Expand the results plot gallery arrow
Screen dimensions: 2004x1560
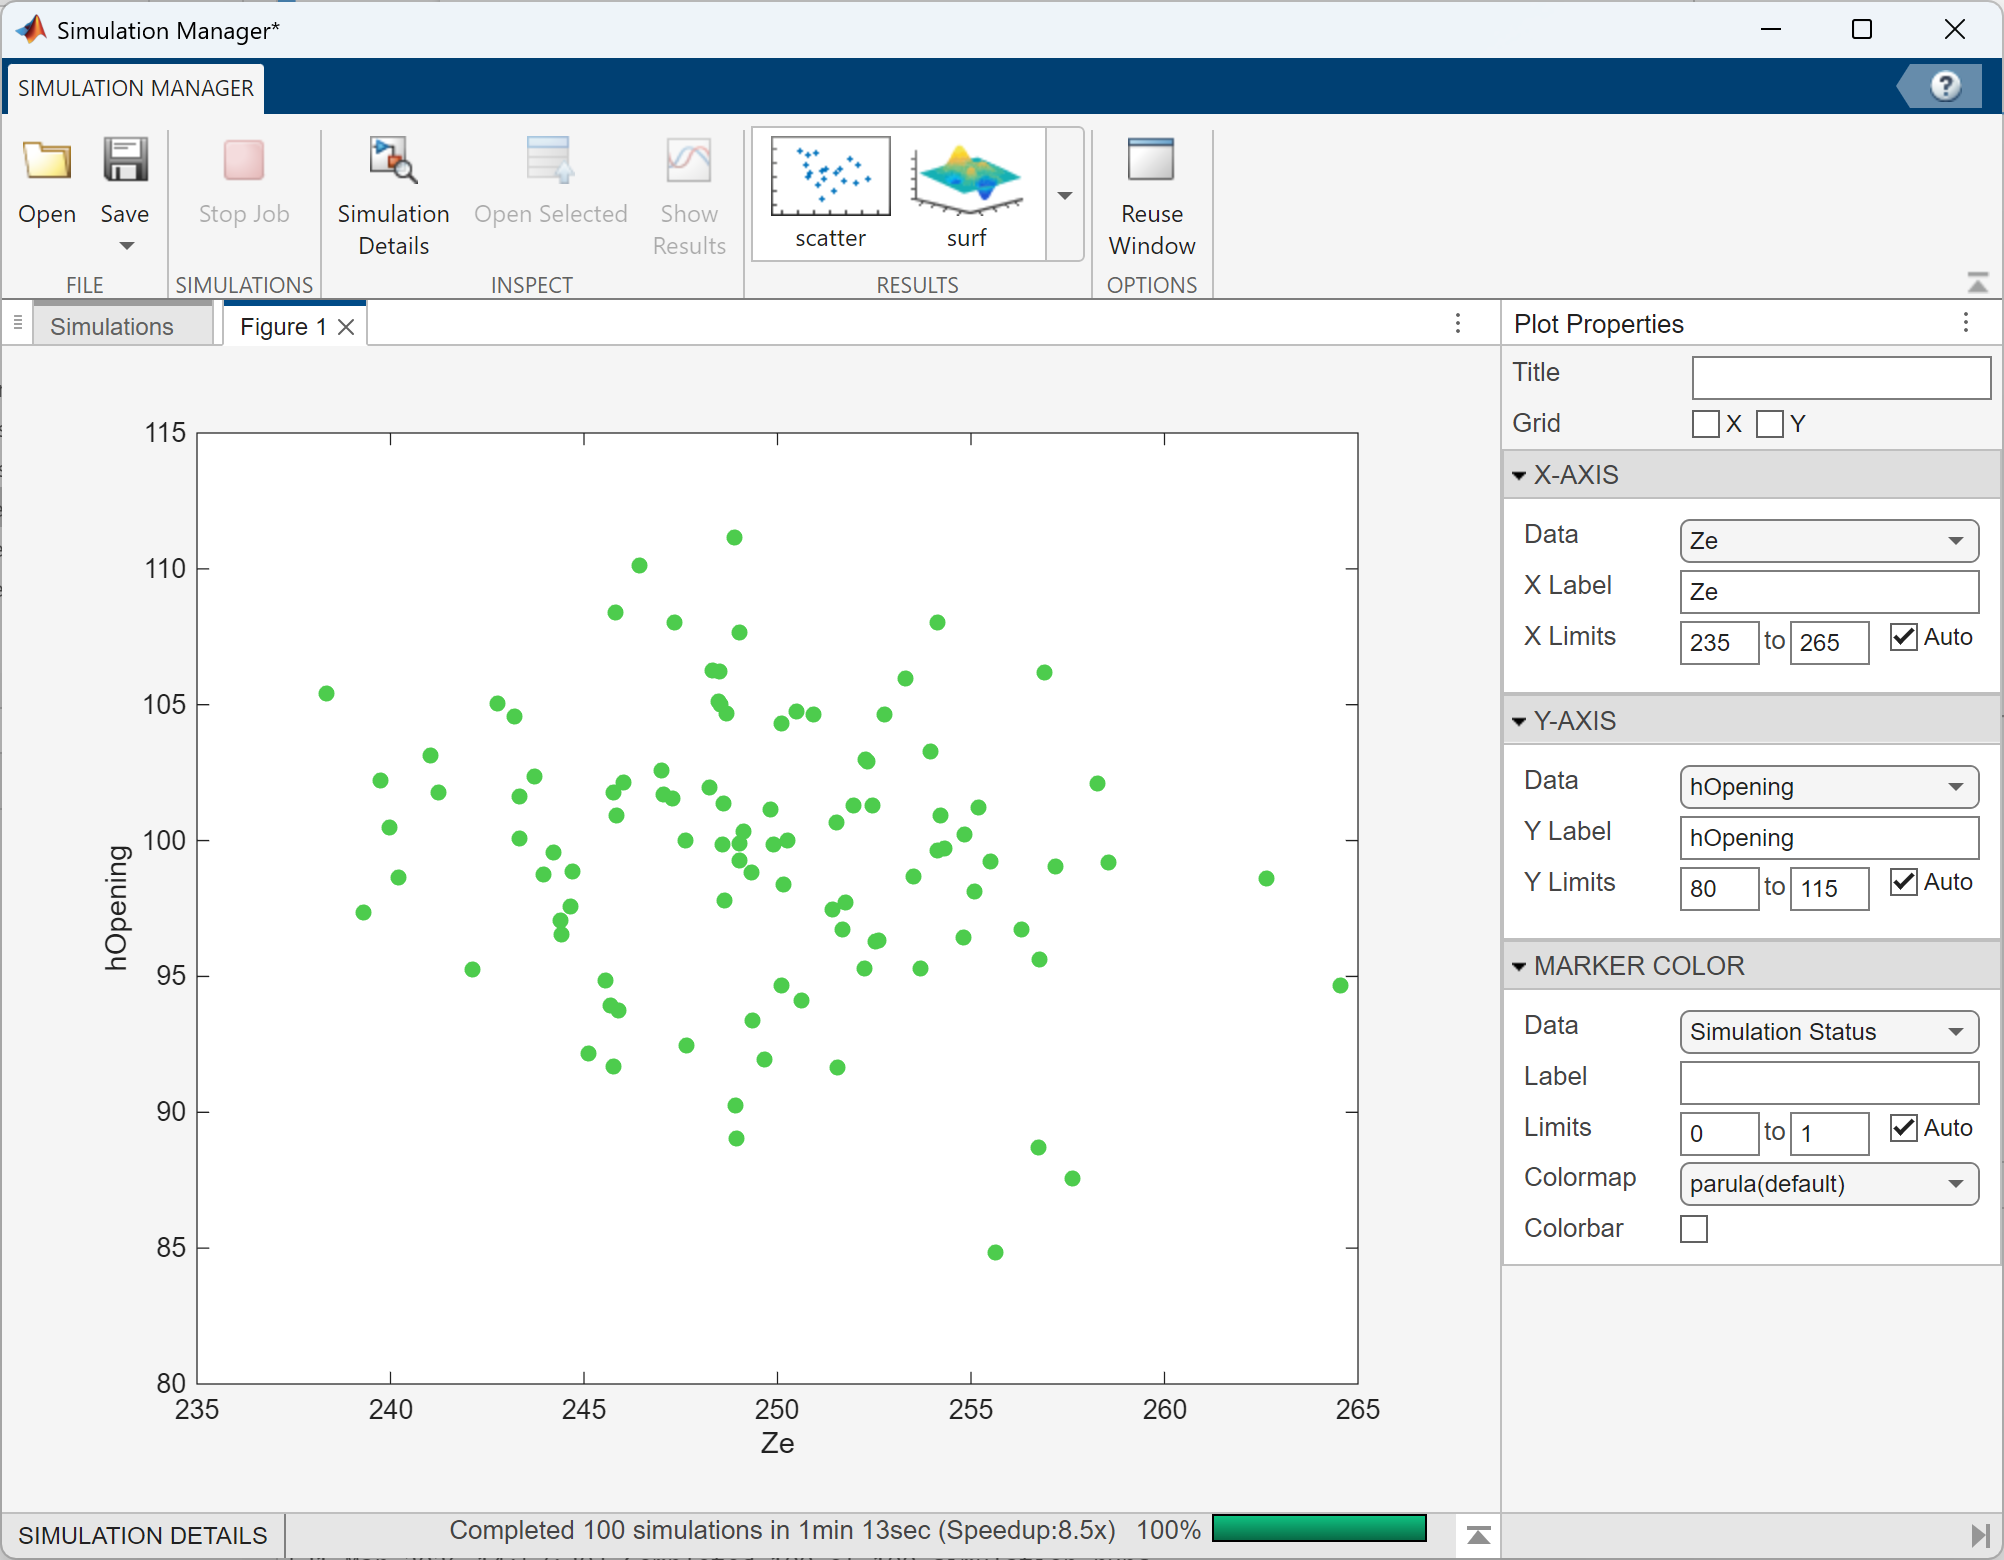1065,195
